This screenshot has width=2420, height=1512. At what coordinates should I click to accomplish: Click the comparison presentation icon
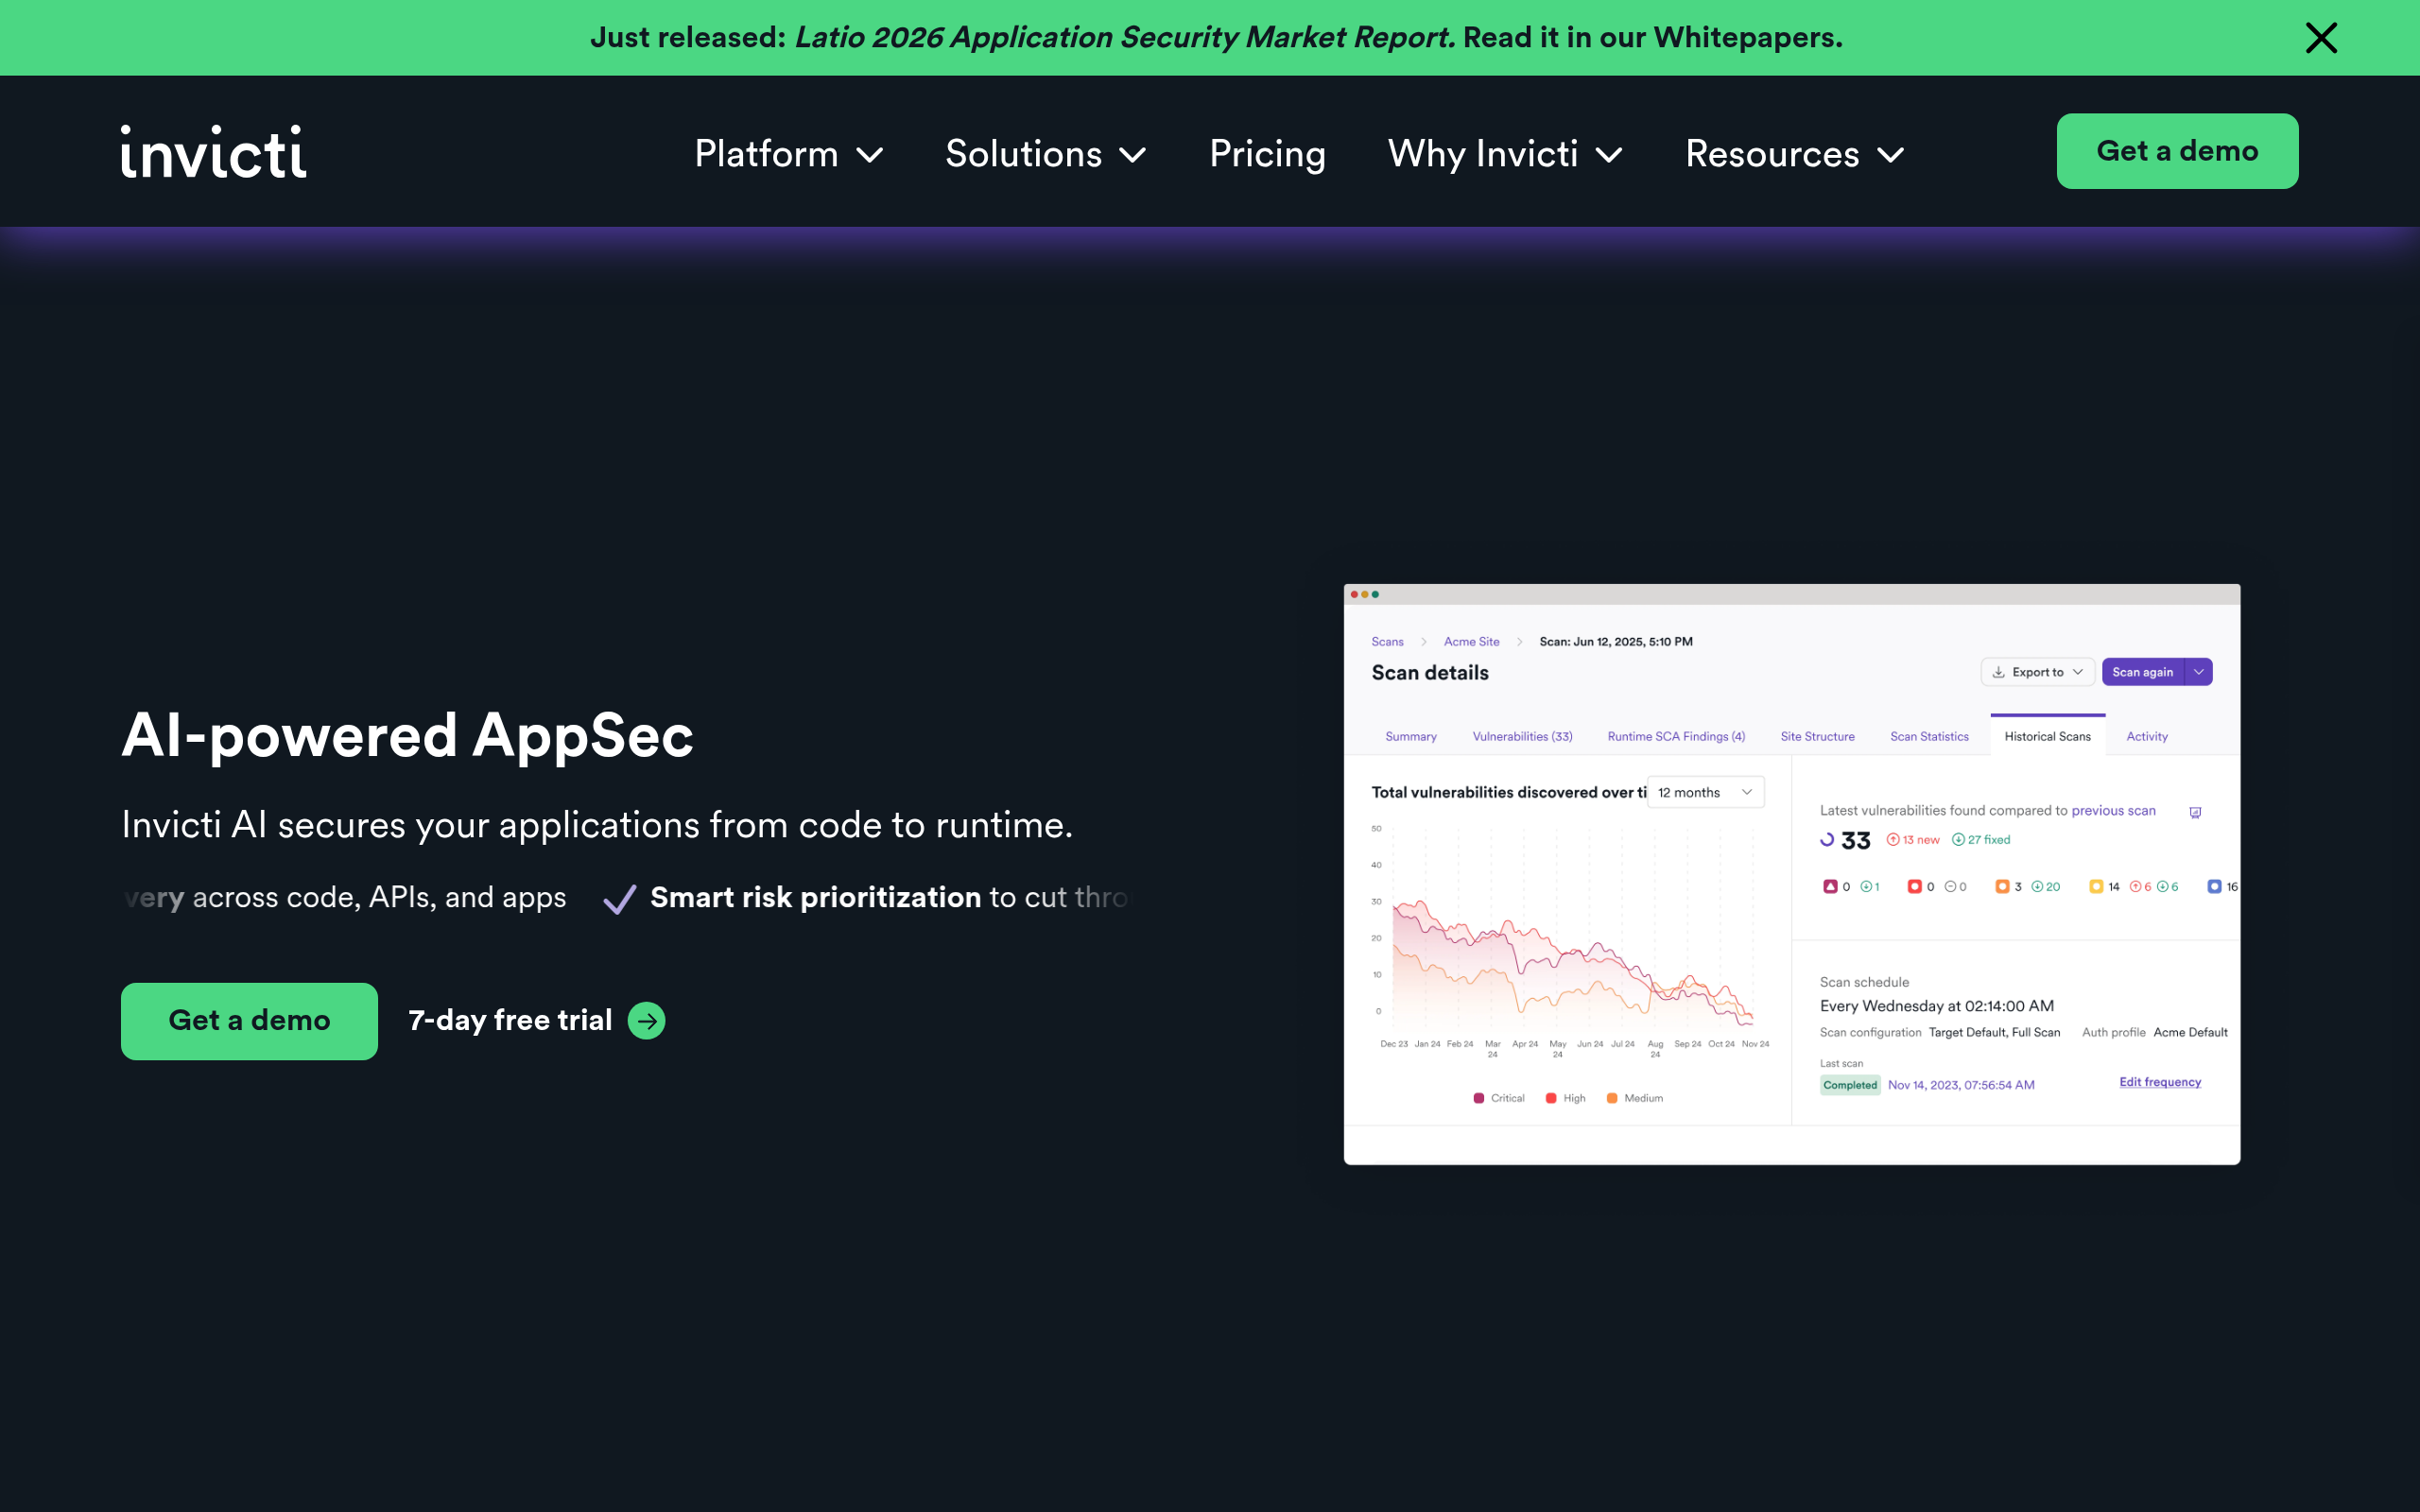(2195, 812)
